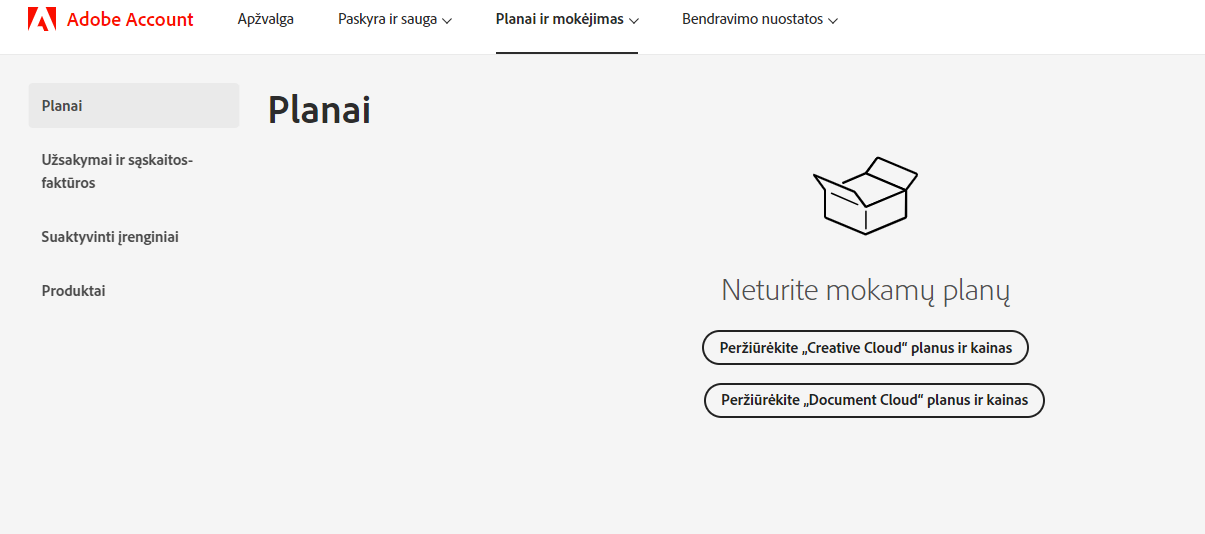Viewport: 1205px width, 534px height.
Task: Expand the chevron beside Paskyra ir sauga
Action: click(447, 20)
